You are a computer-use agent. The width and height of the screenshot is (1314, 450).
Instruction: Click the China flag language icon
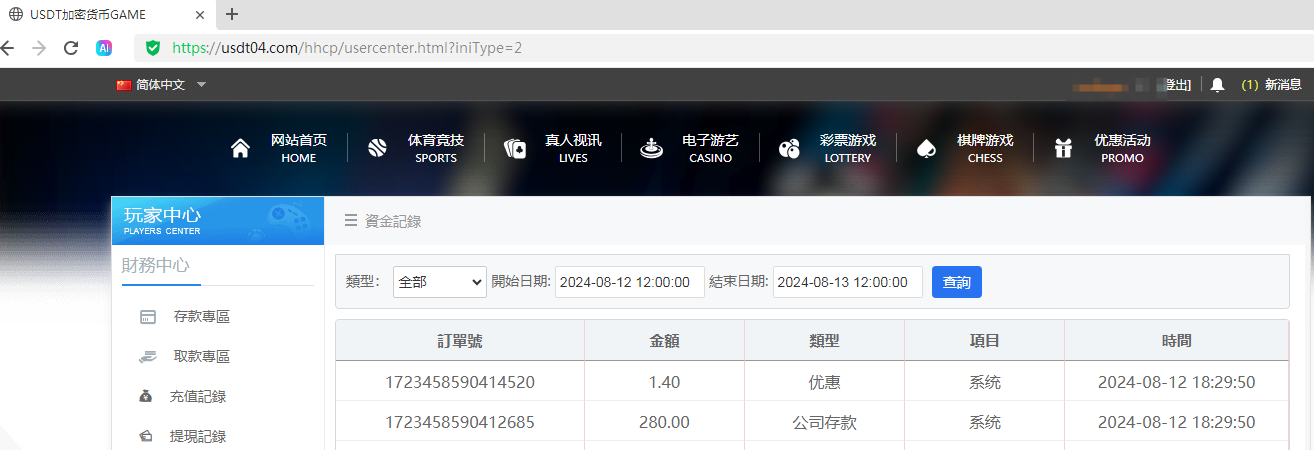124,85
